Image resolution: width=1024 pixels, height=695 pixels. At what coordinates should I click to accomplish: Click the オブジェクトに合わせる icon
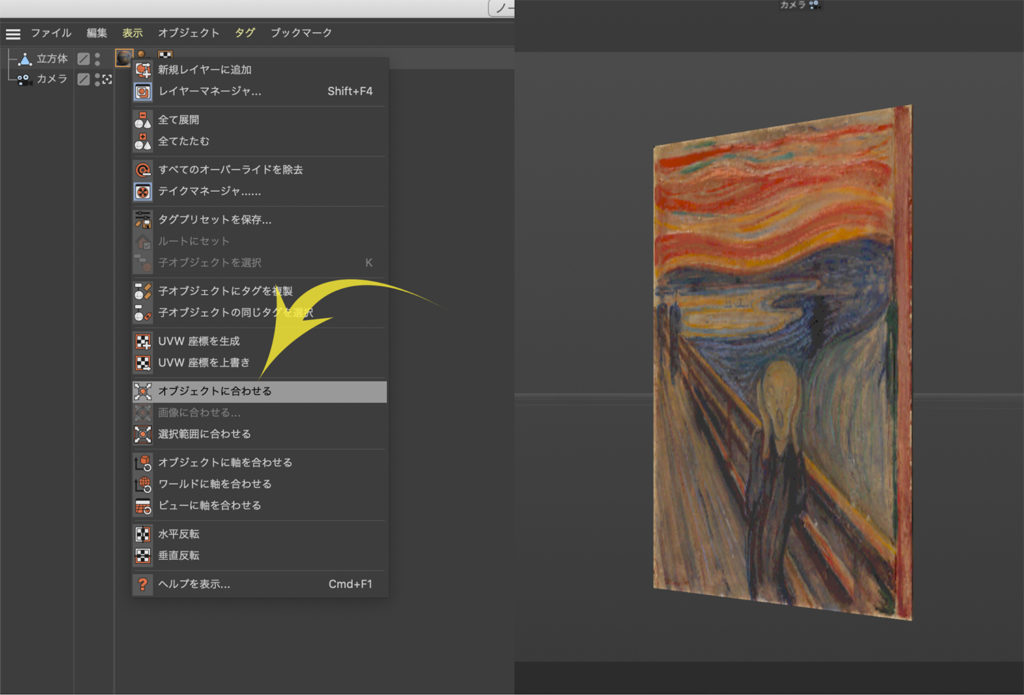coord(142,391)
